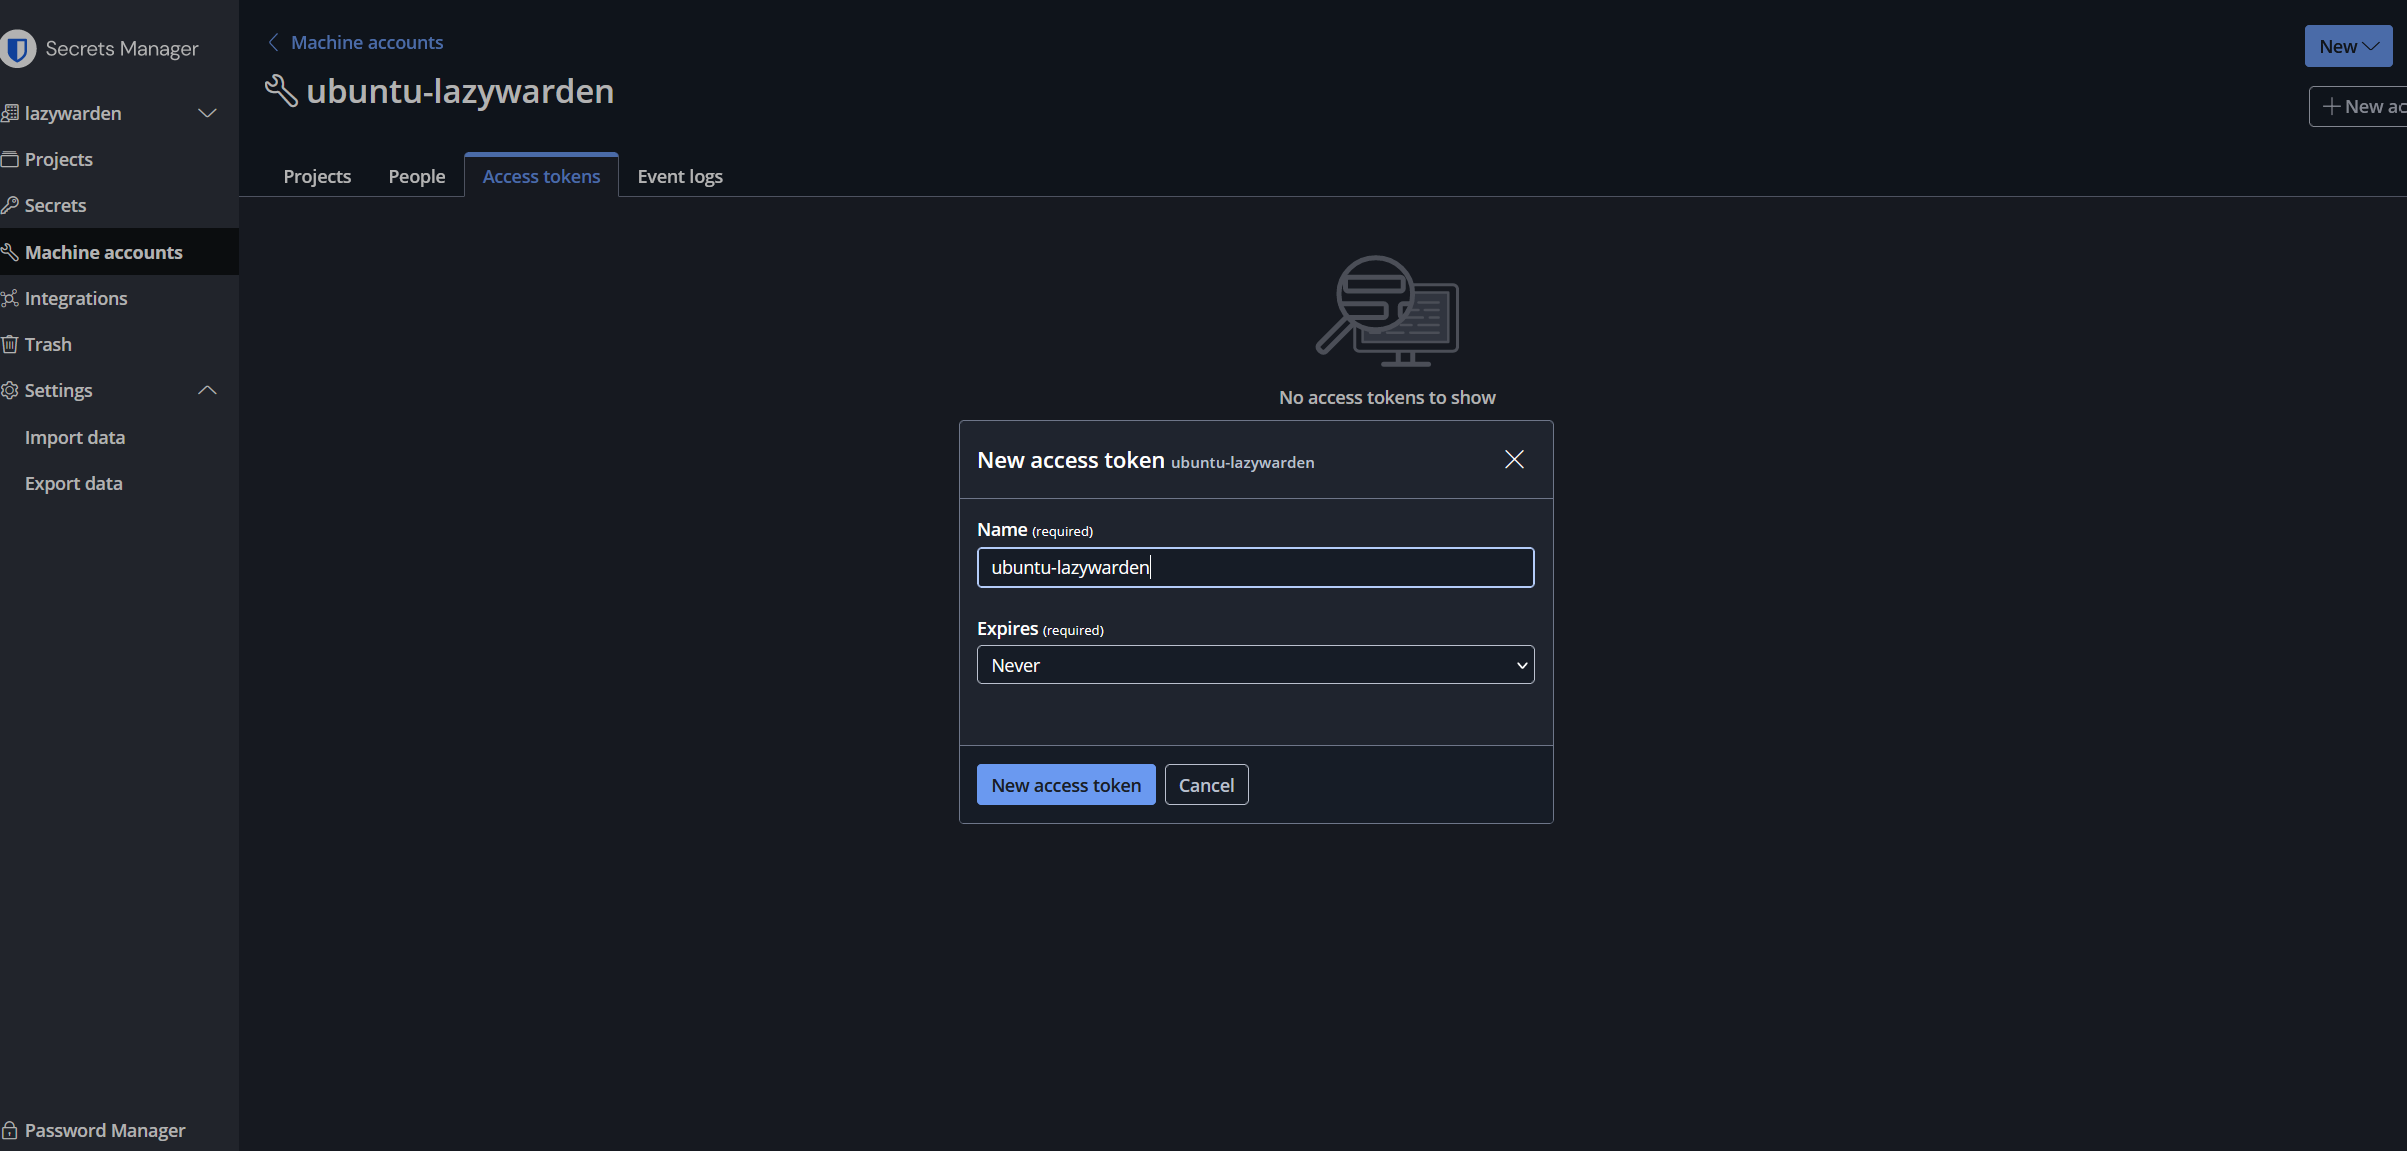
Task: Click the Bitwarden shield logo
Action: (x=17, y=48)
